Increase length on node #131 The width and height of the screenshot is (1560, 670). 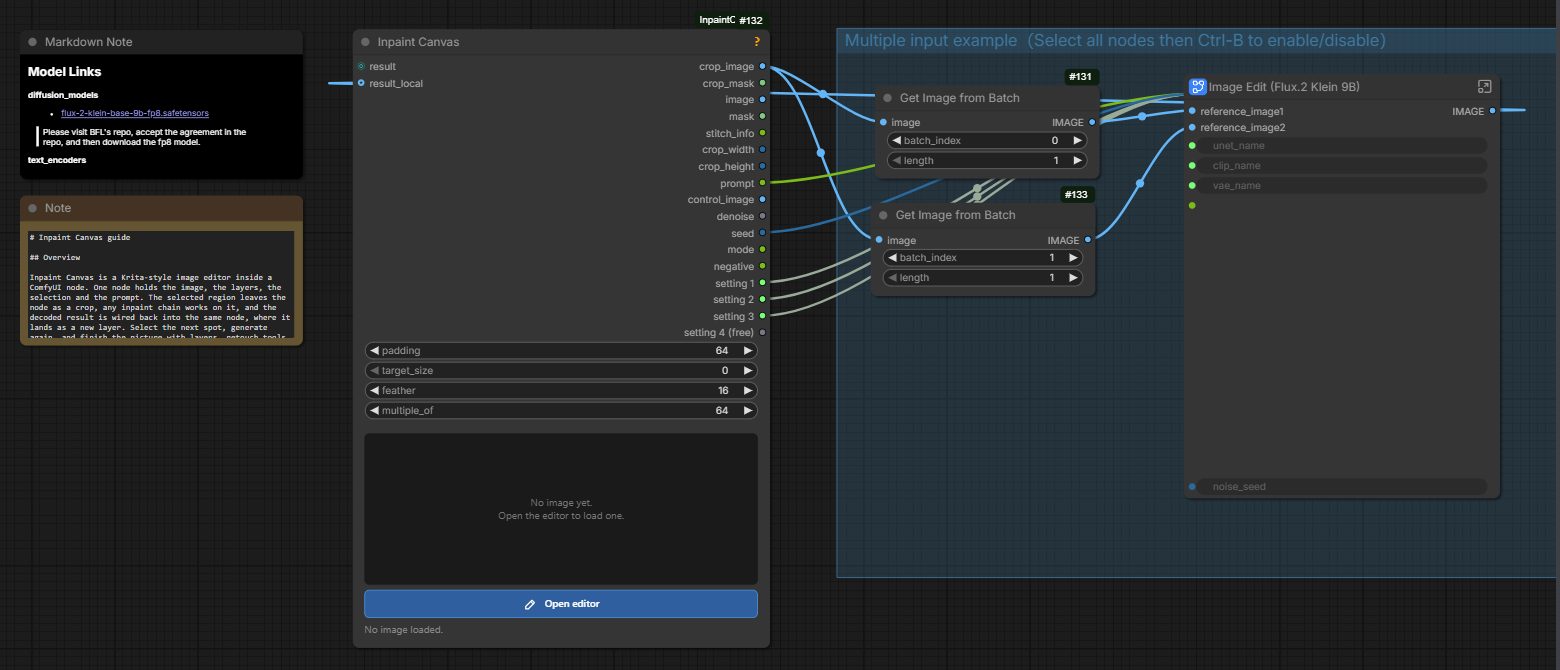point(1077,161)
